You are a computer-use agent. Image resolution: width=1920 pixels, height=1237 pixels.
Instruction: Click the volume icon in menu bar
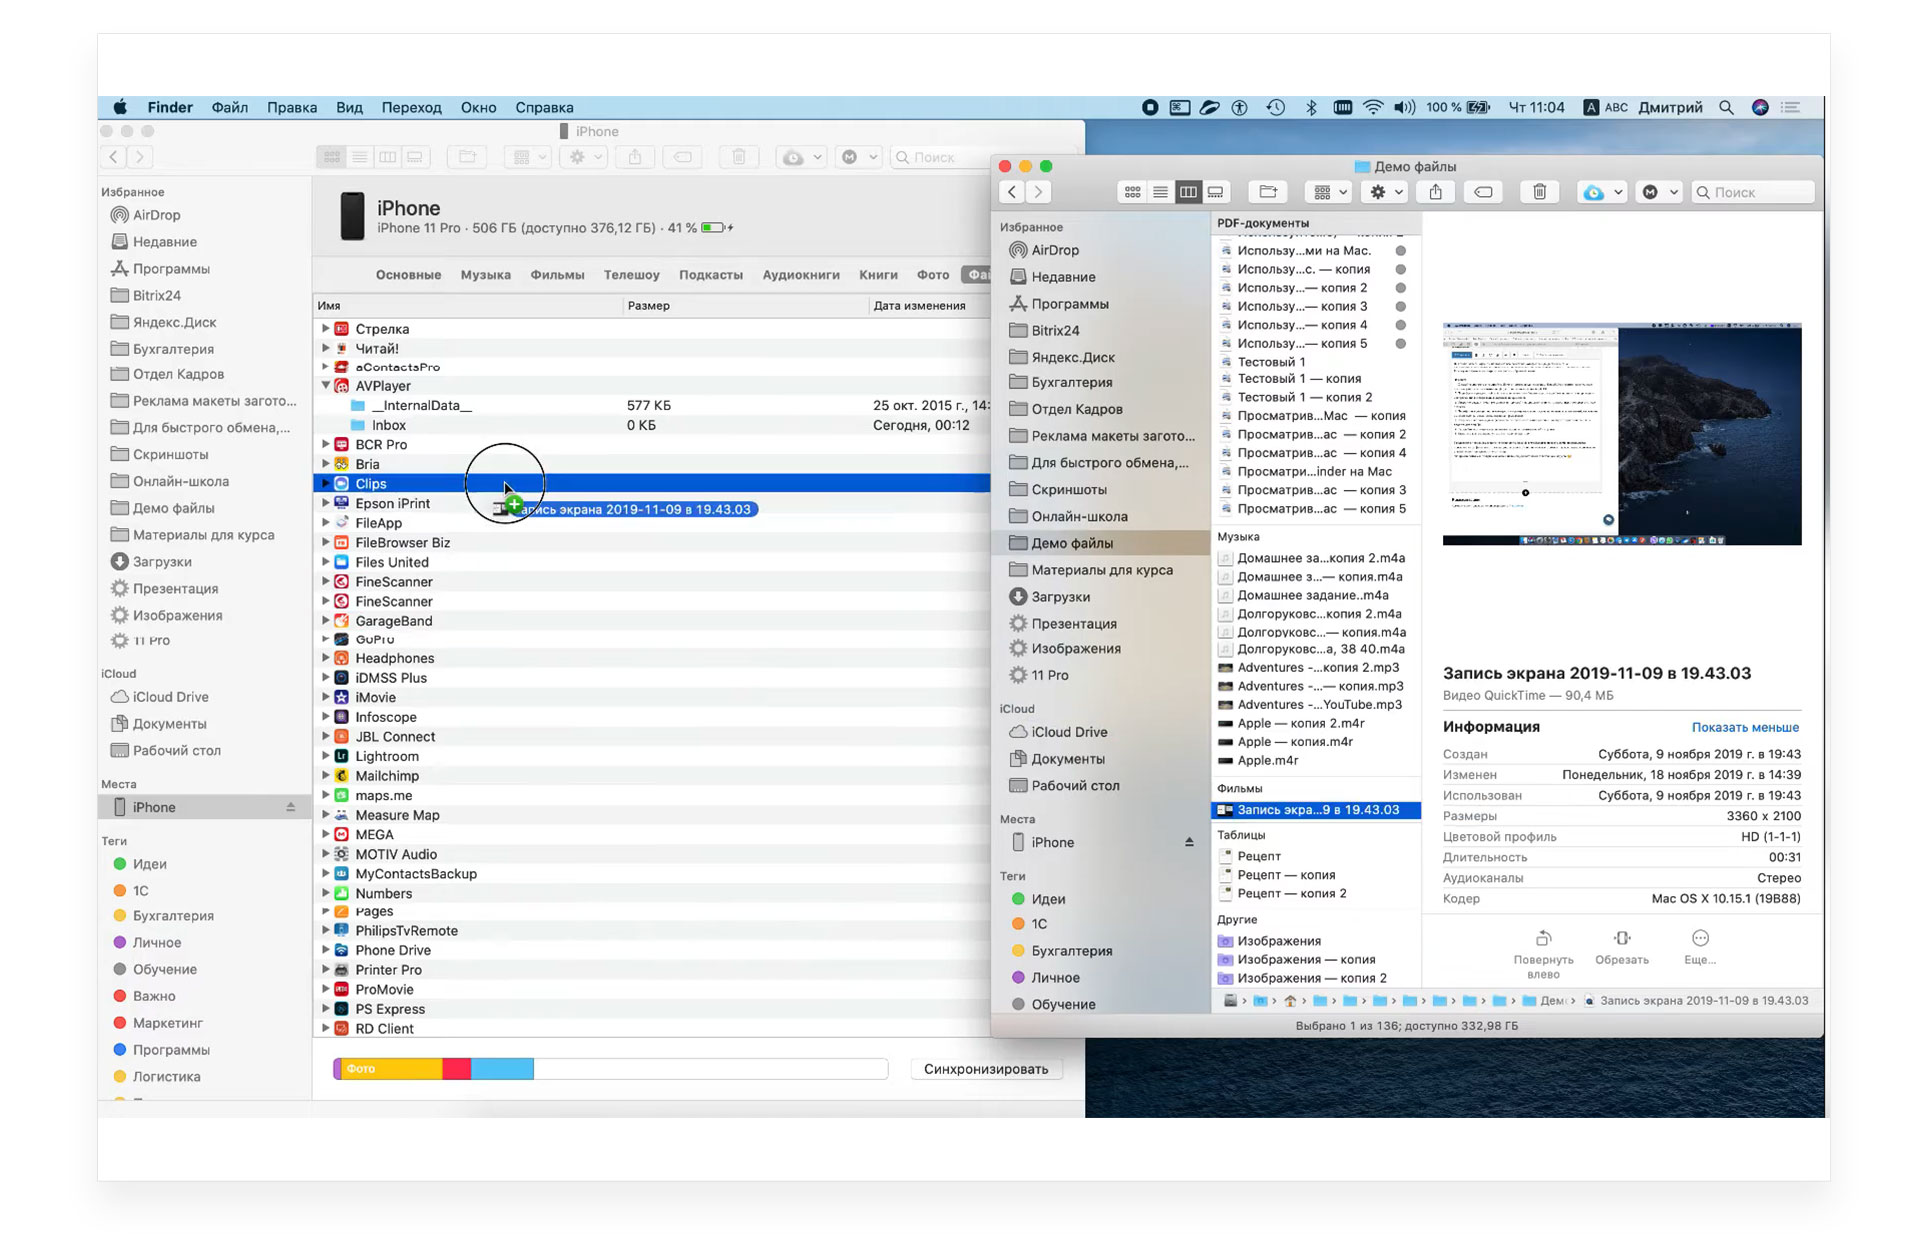pyautogui.click(x=1404, y=107)
